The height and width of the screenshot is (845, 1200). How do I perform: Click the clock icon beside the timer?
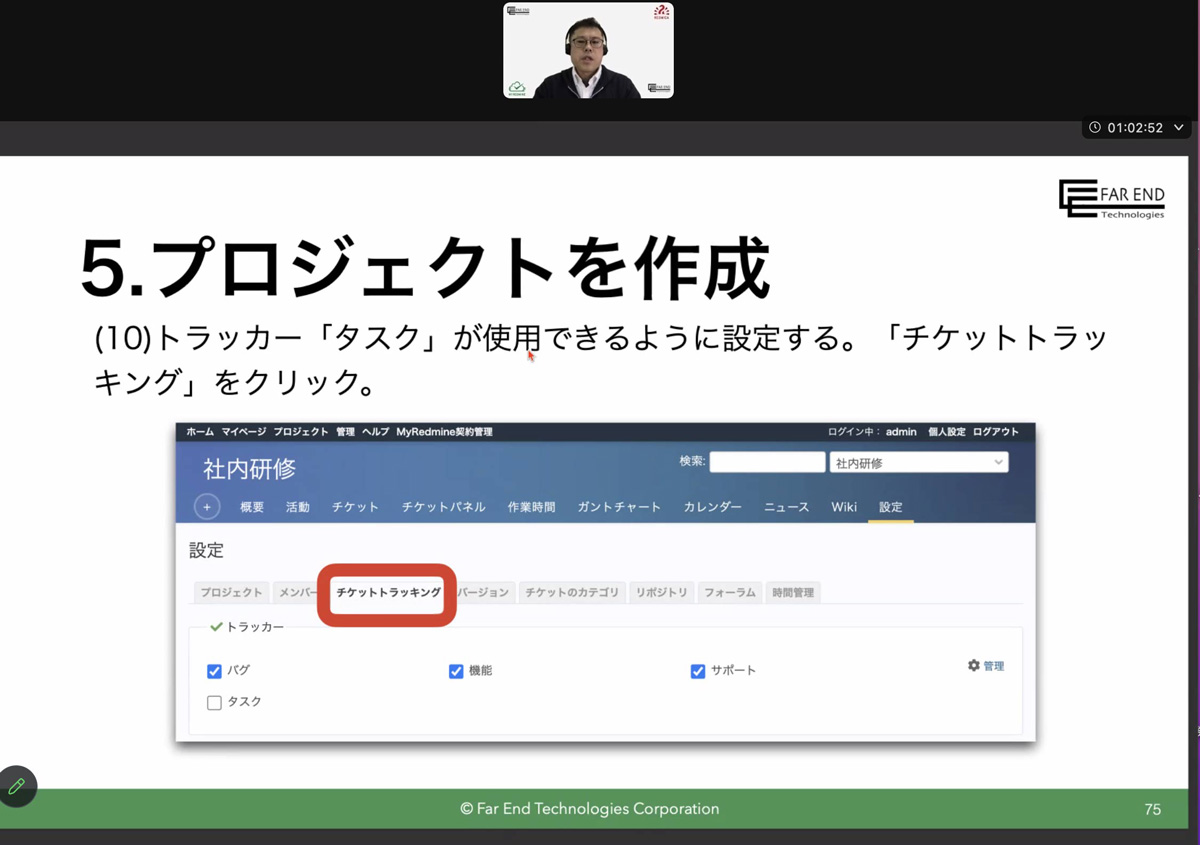pos(1095,128)
